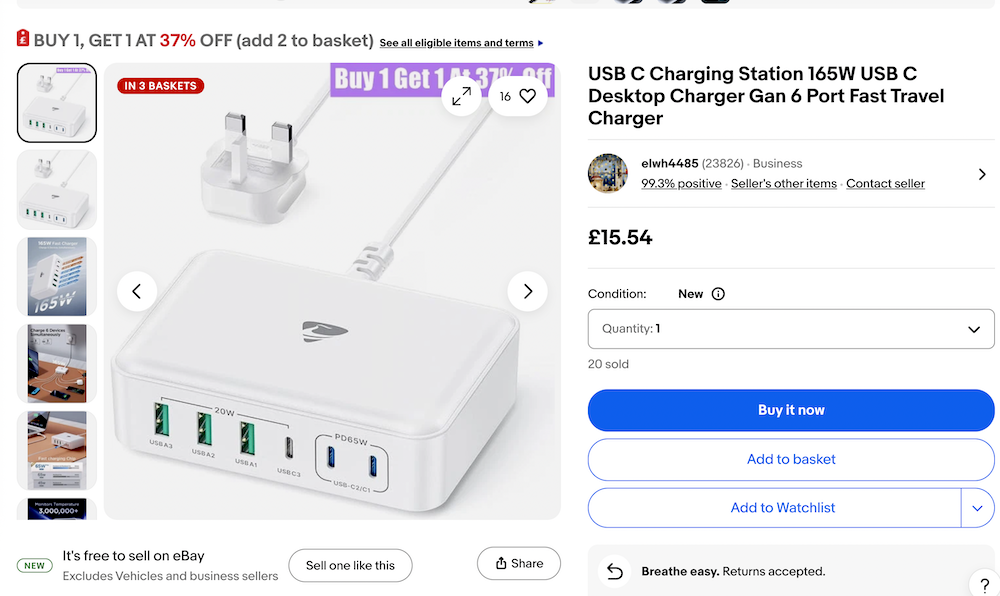Click the Buy it now button
Image resolution: width=1000 pixels, height=596 pixels.
[791, 410]
